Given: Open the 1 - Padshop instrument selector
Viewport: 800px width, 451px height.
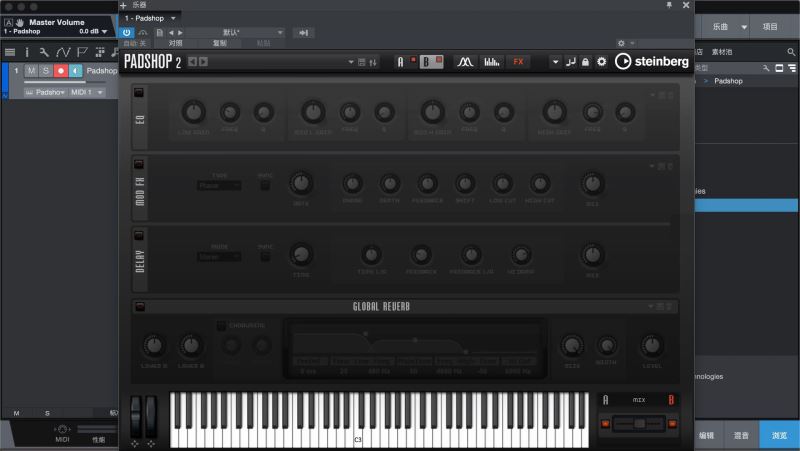Looking at the screenshot, I should pyautogui.click(x=150, y=18).
